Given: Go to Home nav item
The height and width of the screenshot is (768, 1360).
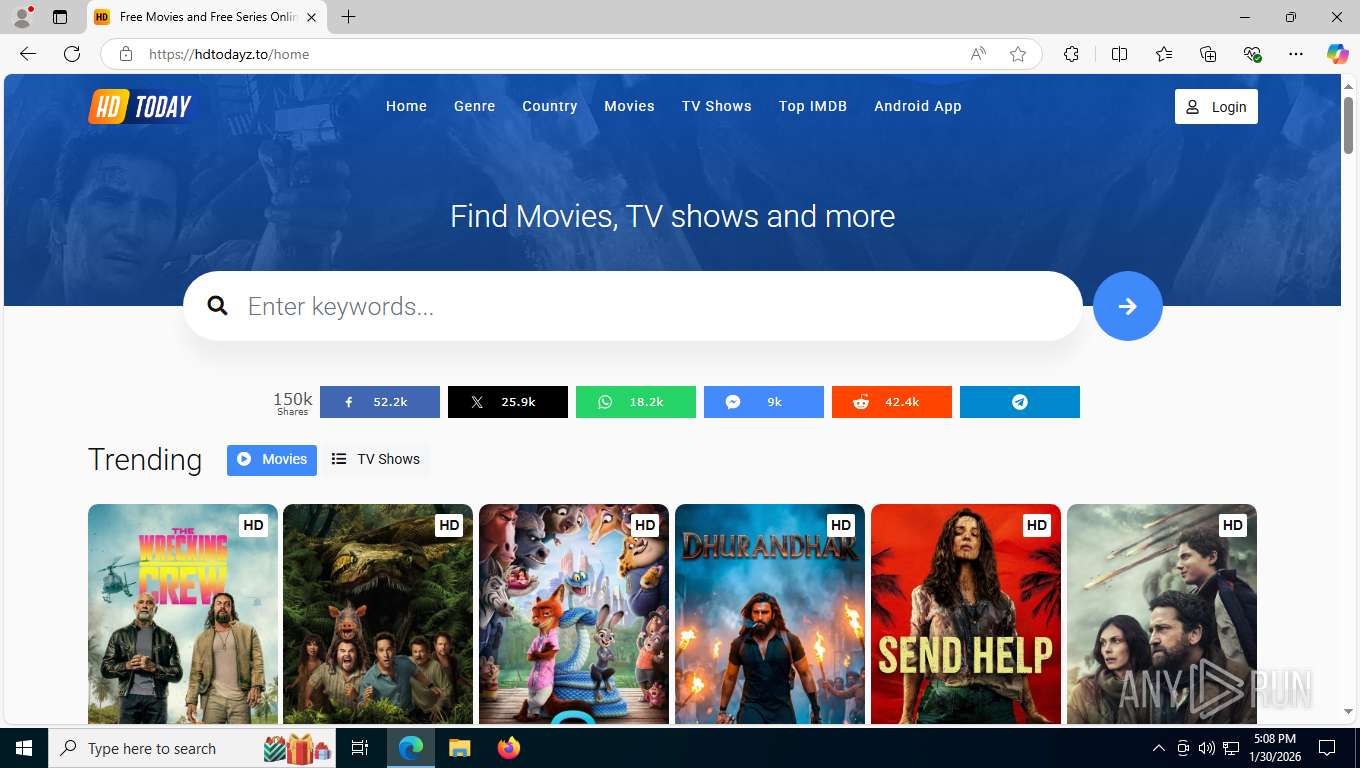Looking at the screenshot, I should point(406,106).
